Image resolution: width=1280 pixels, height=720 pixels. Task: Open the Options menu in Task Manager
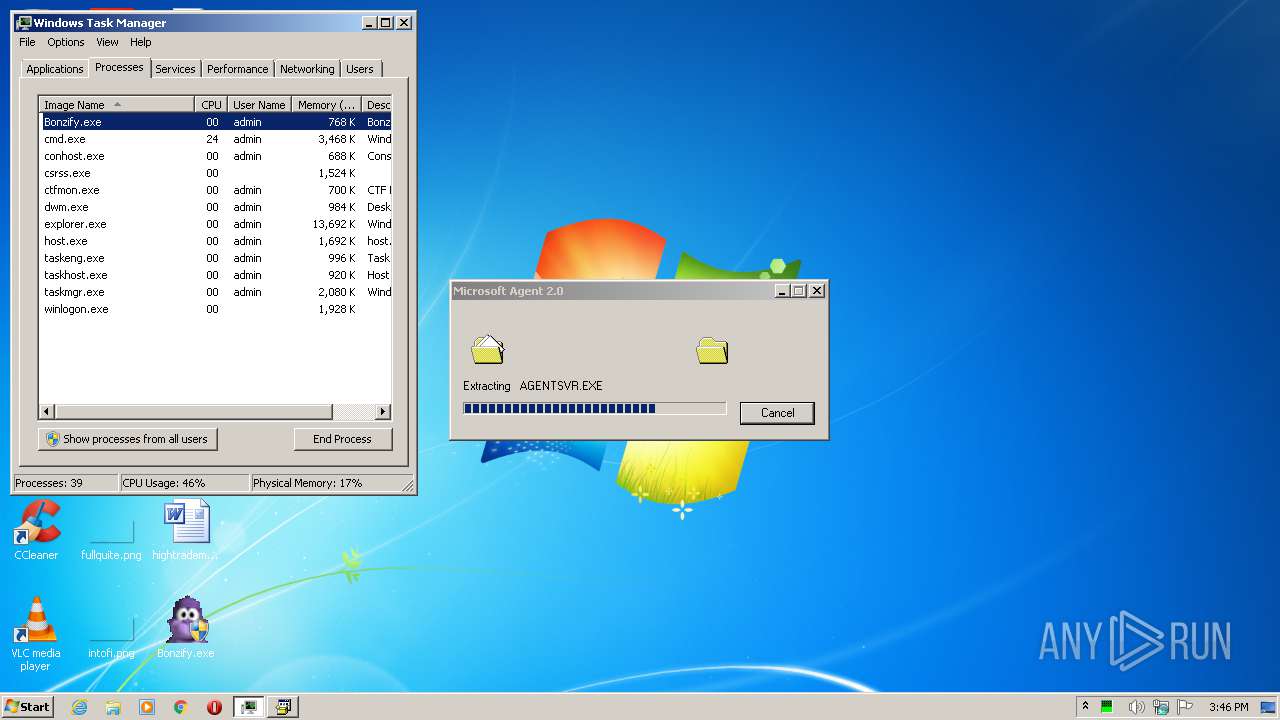(x=66, y=42)
